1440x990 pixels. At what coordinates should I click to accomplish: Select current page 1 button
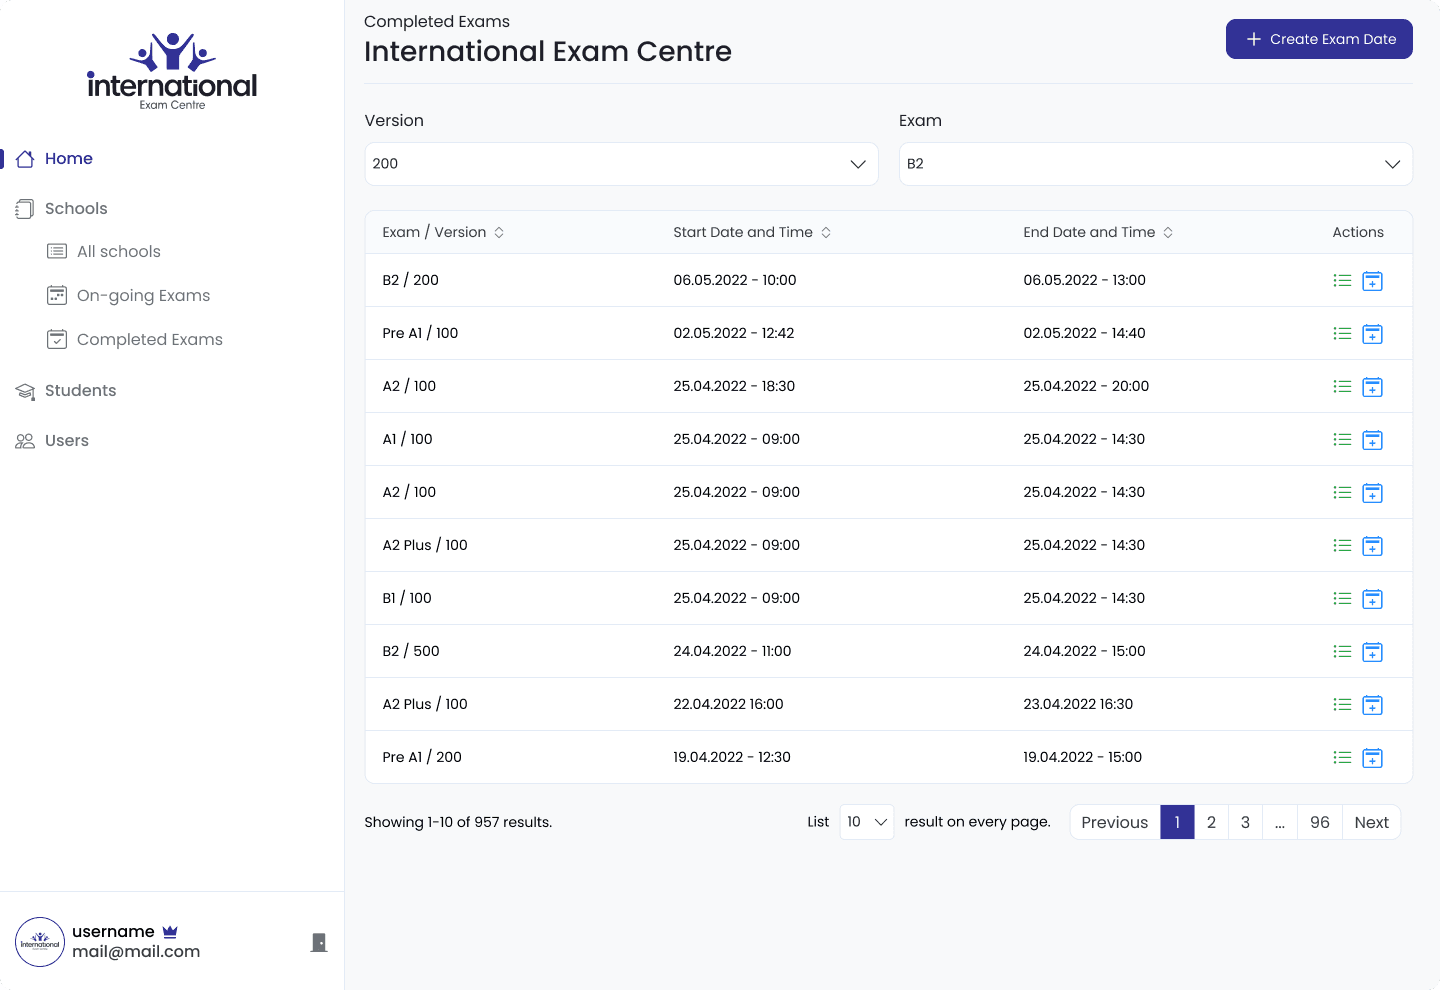pos(1177,822)
